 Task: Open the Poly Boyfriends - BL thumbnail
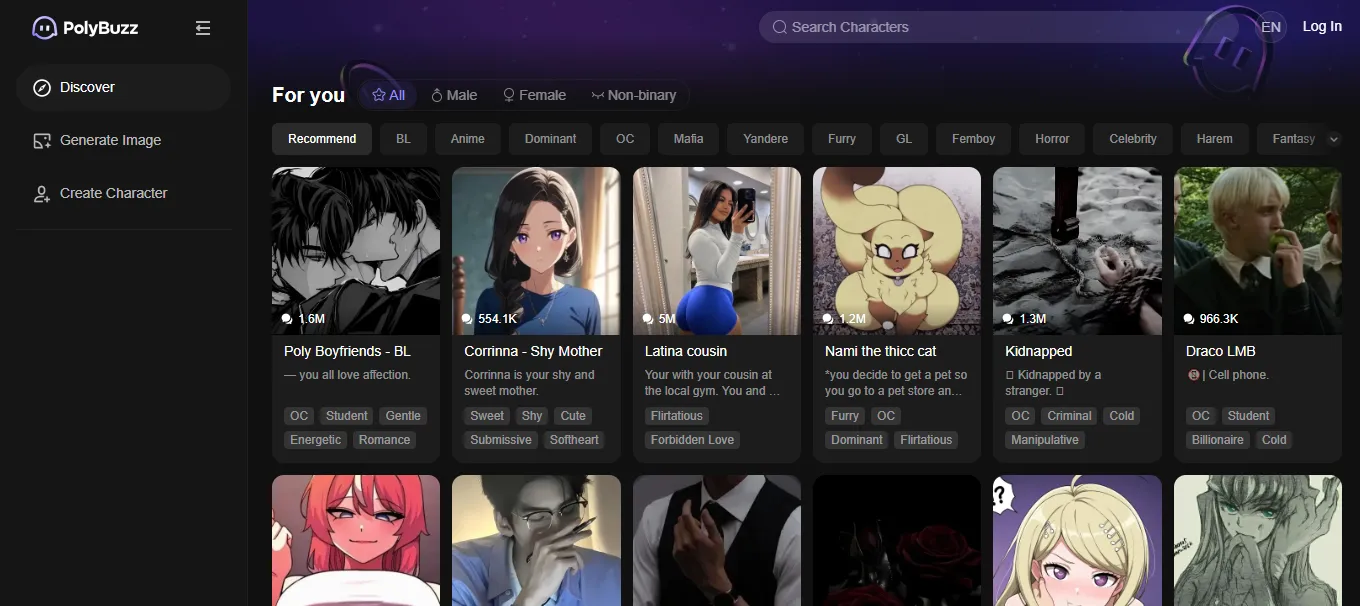coord(356,251)
